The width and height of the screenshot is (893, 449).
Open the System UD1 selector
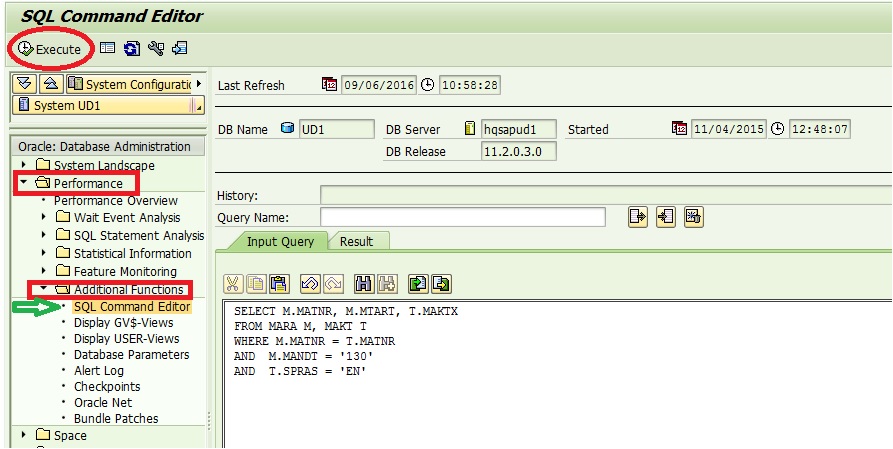108,105
